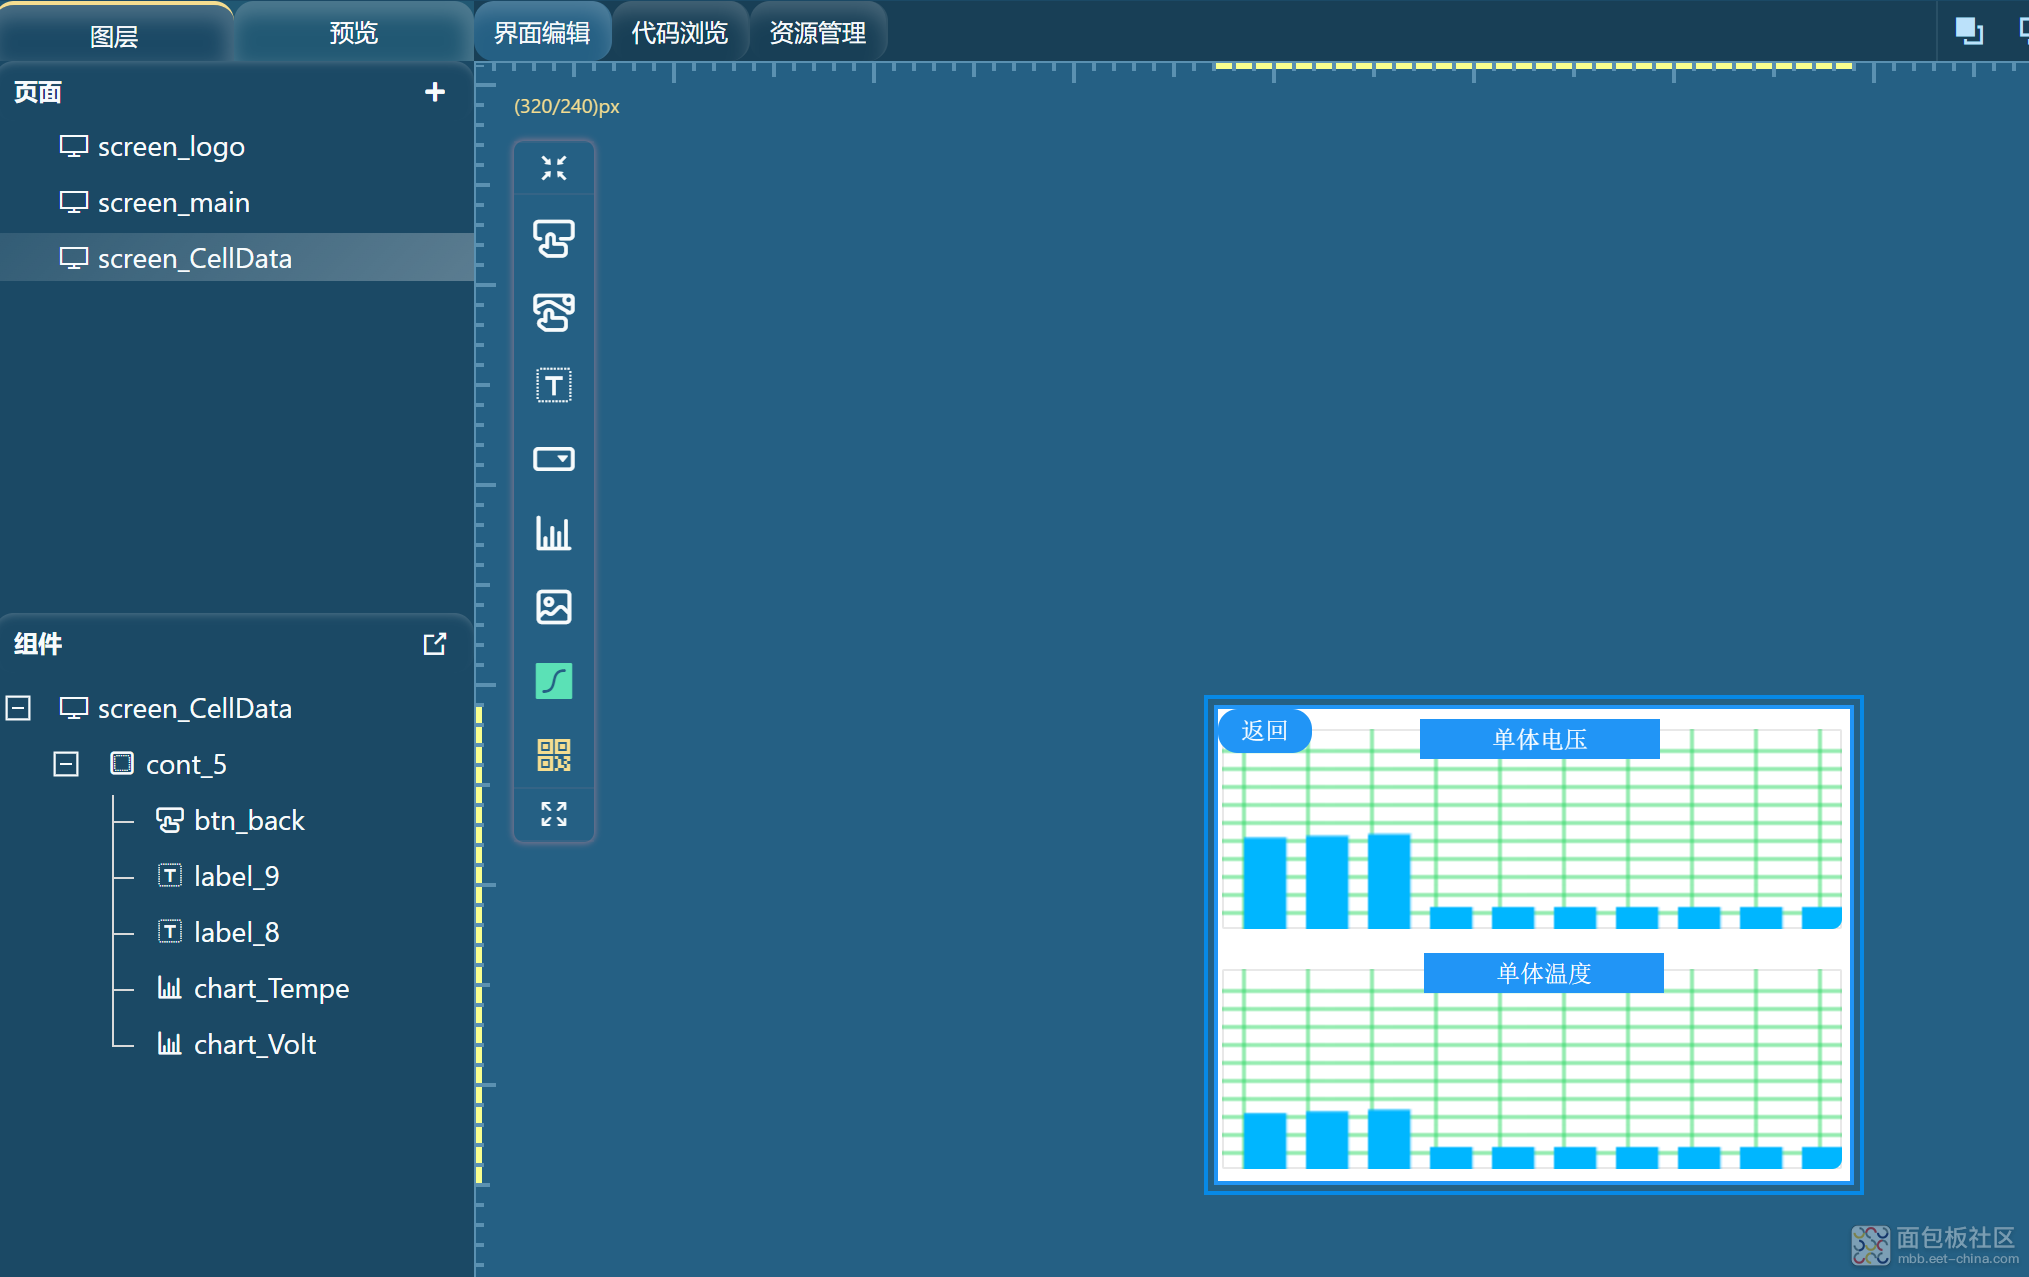The width and height of the screenshot is (2029, 1277).
Task: Click chart icon next to chart_Volt
Action: pyautogui.click(x=169, y=1044)
